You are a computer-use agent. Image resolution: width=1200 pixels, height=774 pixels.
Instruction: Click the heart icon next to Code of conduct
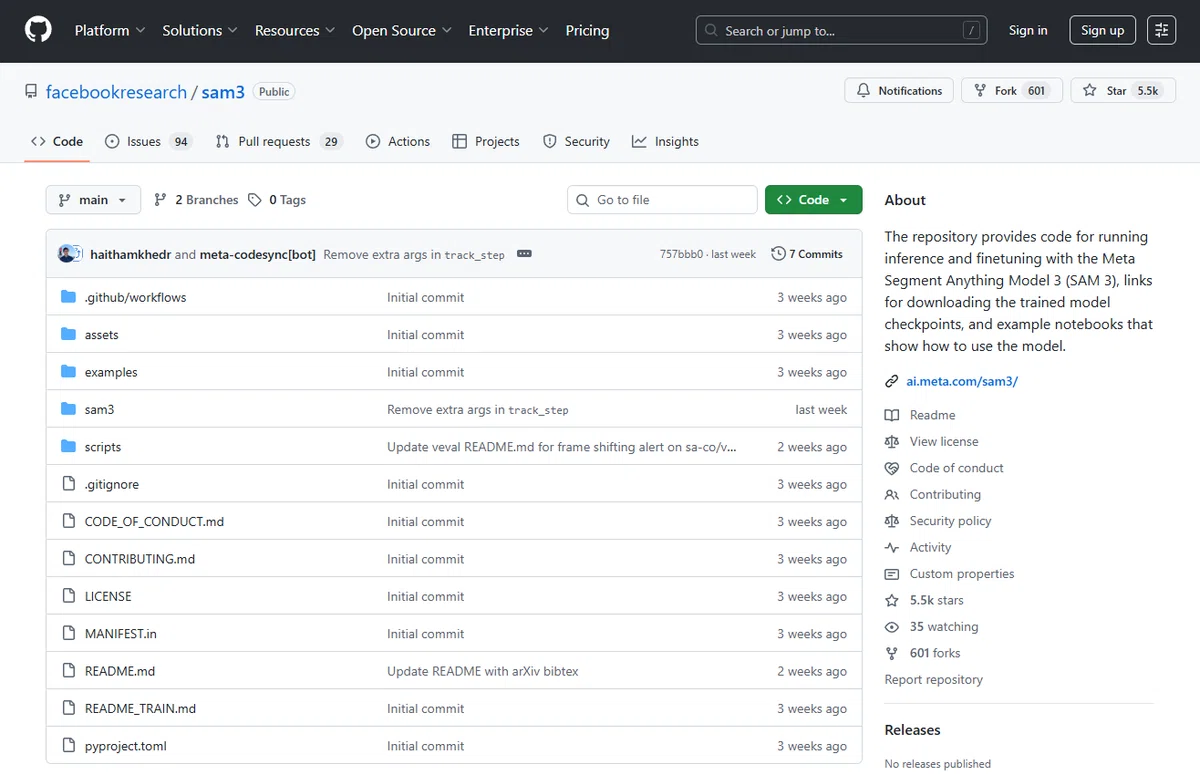[x=892, y=468]
